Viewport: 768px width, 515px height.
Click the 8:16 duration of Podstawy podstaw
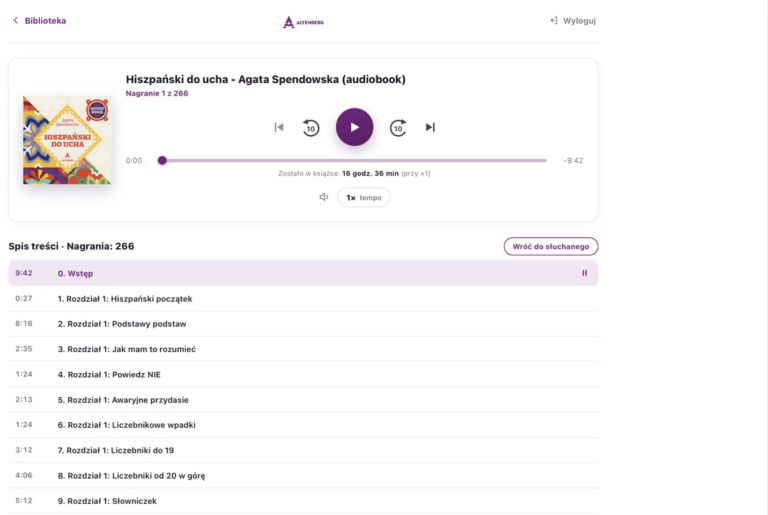tap(24, 323)
